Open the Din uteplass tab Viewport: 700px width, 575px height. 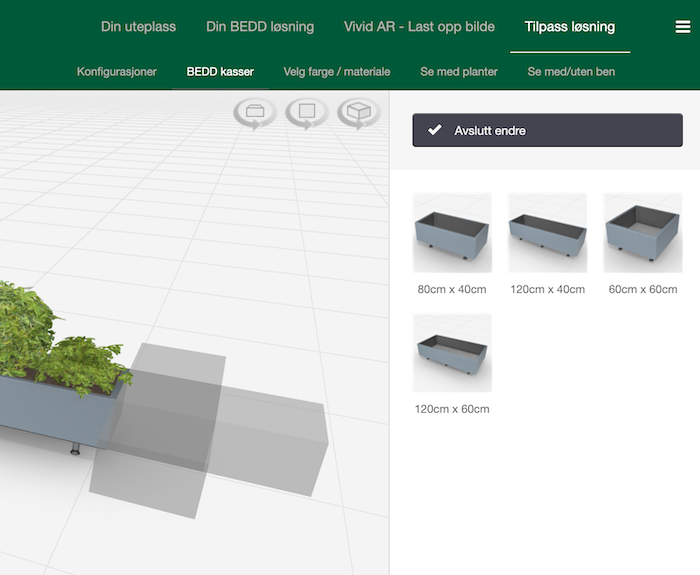138,27
